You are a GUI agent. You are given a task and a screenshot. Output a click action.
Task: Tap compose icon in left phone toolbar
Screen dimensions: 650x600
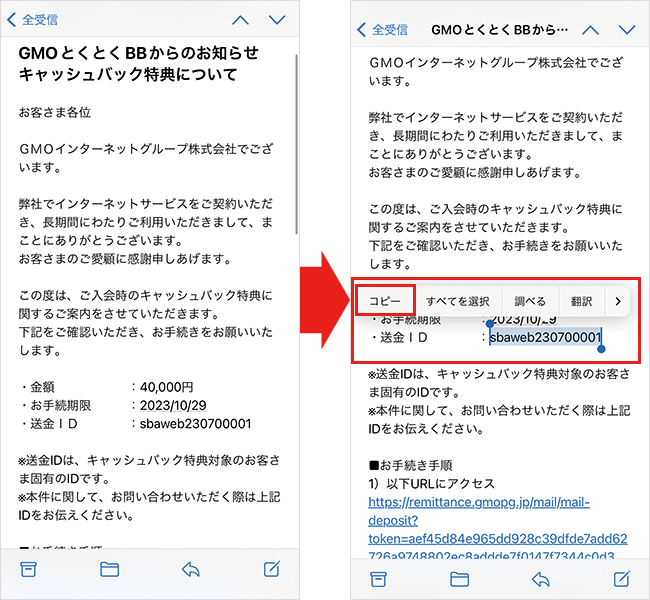(271, 569)
